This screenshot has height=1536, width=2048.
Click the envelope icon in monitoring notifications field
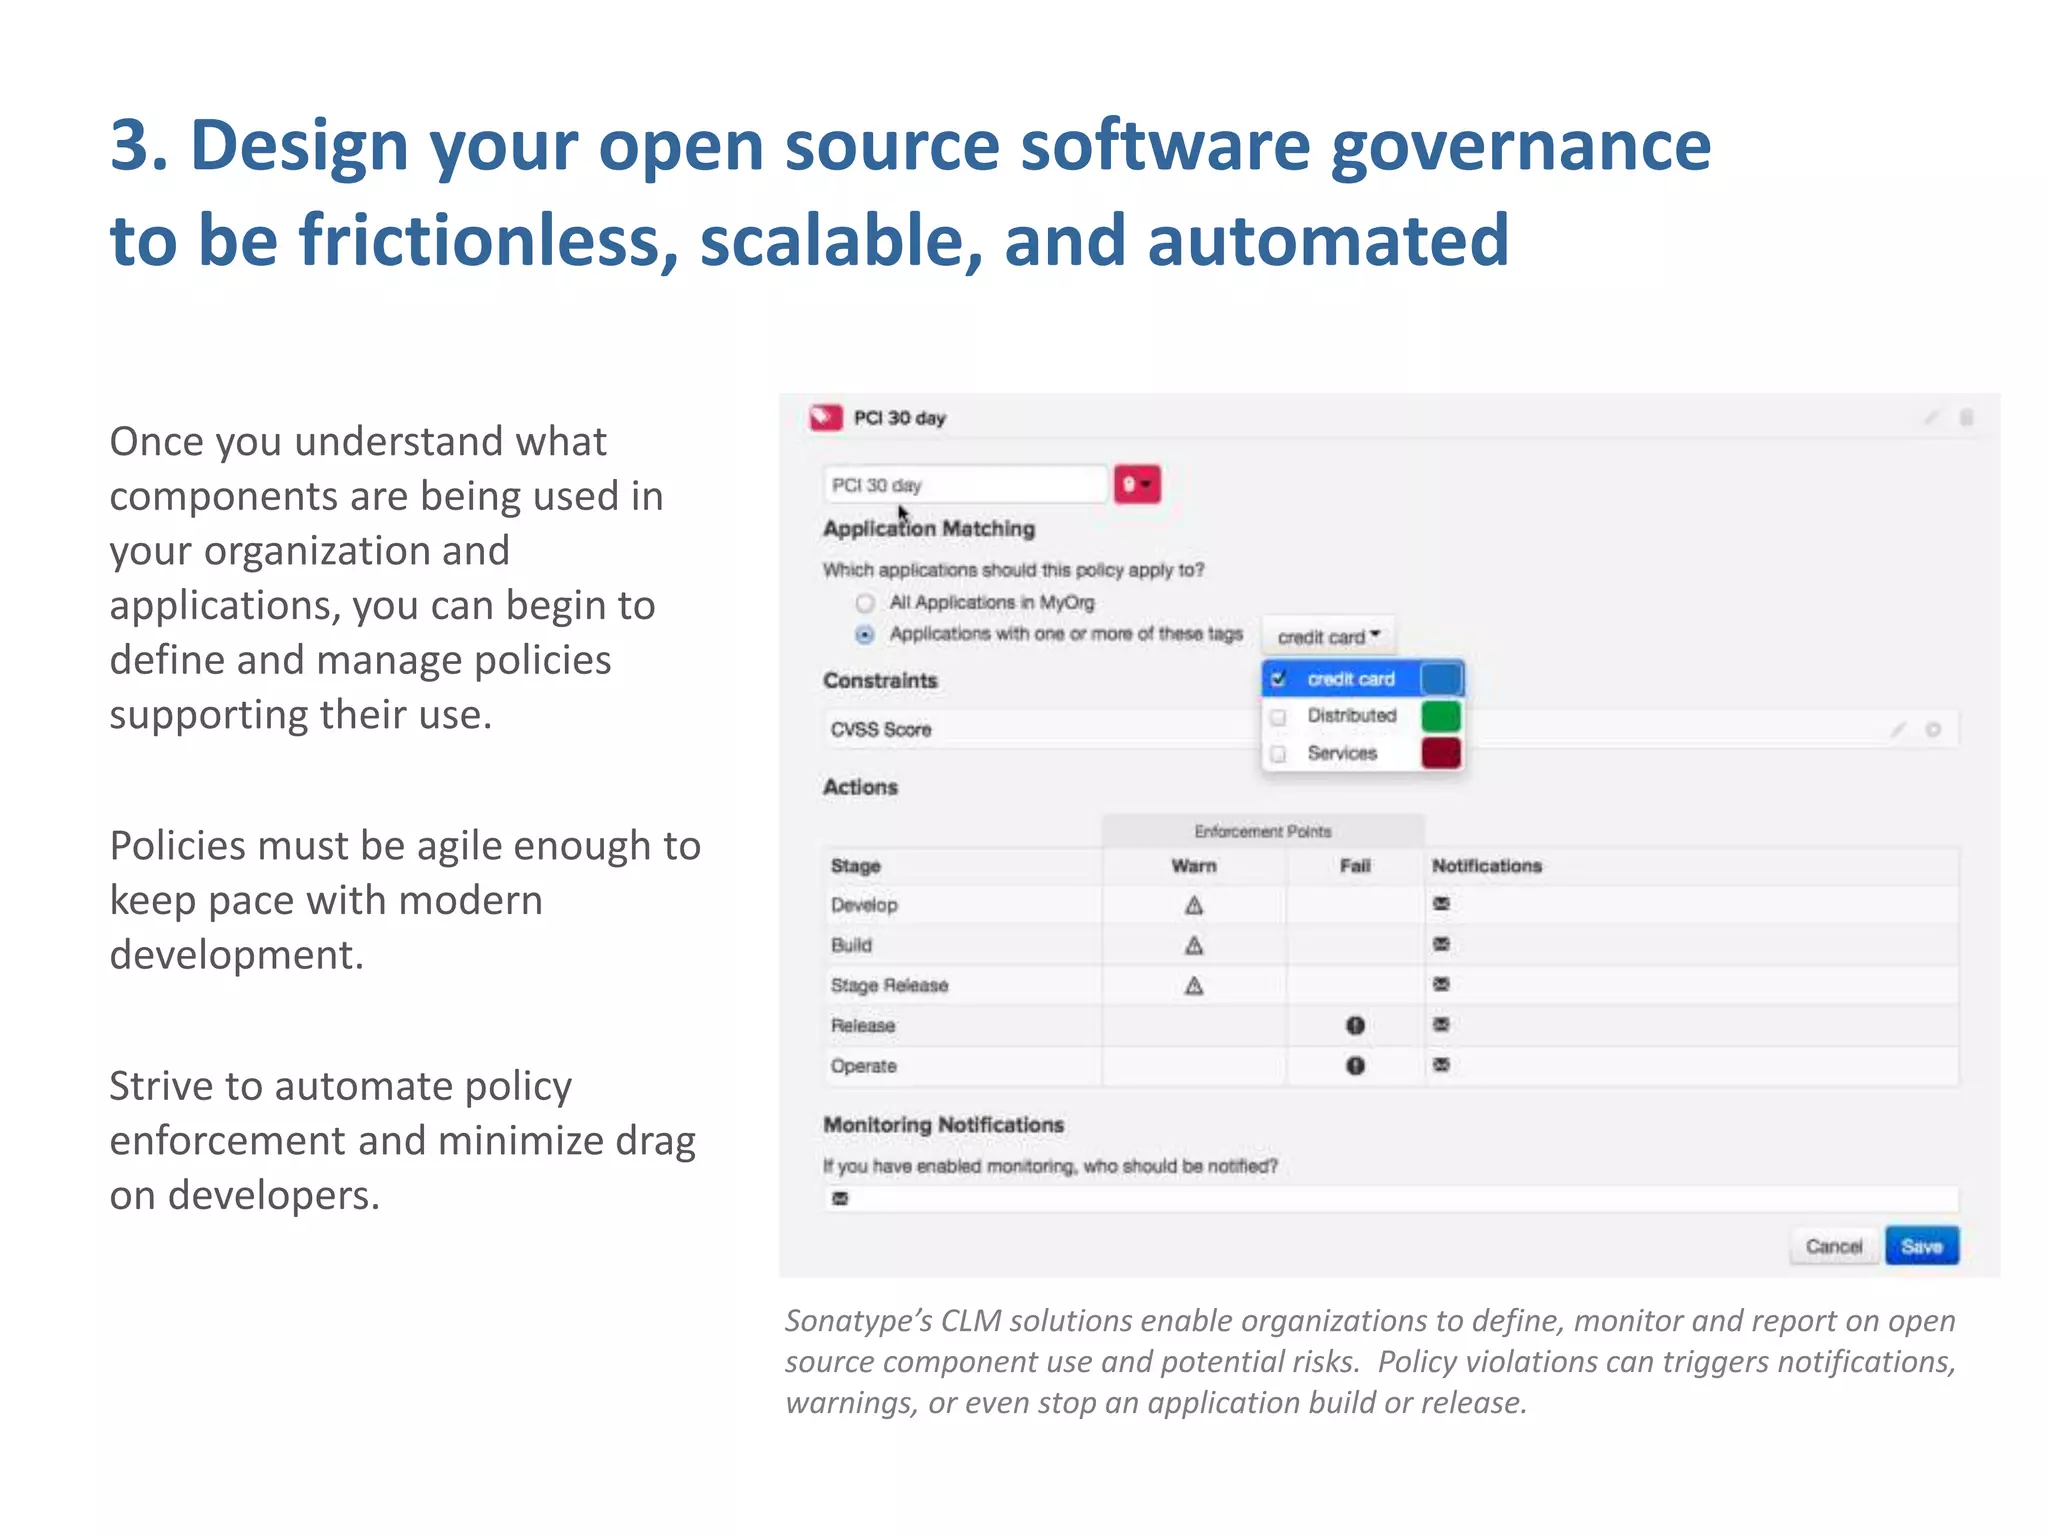coord(840,1199)
